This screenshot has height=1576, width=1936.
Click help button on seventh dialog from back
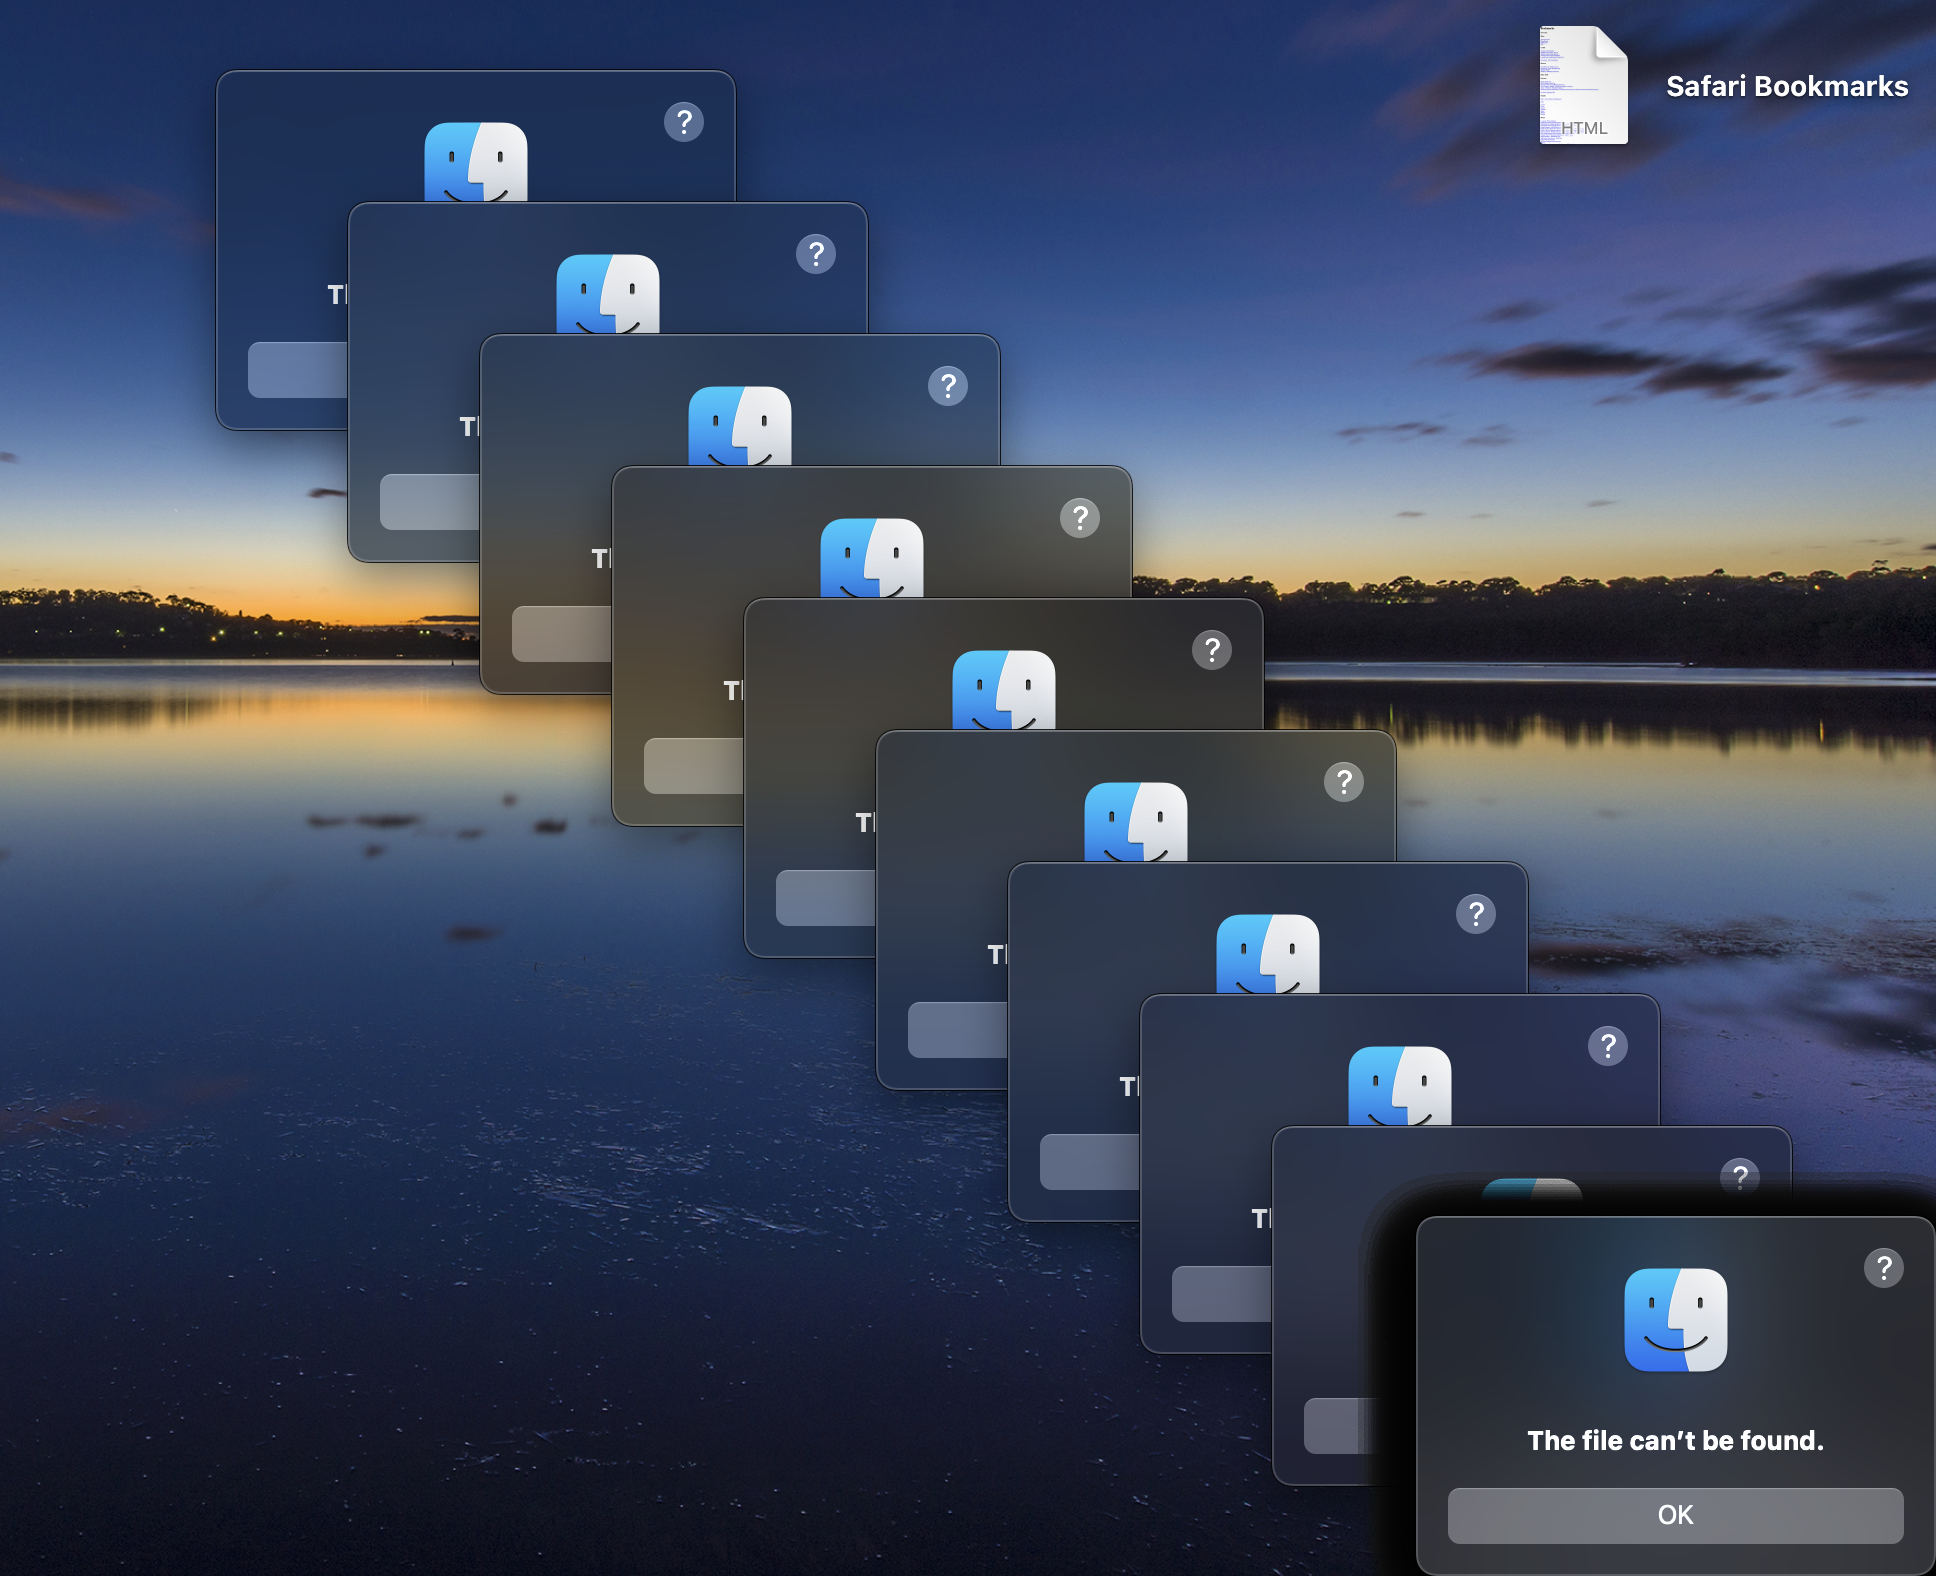click(1476, 914)
